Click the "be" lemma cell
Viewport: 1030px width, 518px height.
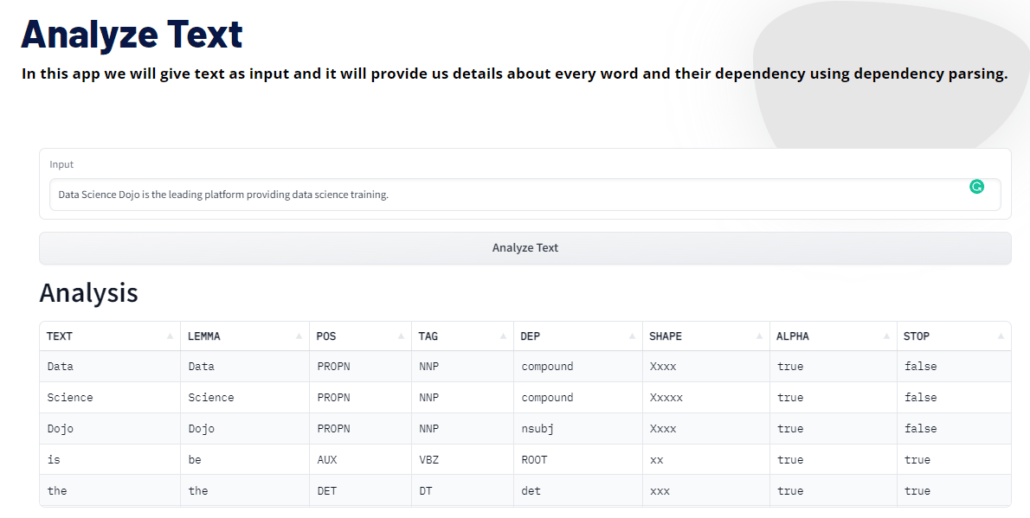point(195,460)
